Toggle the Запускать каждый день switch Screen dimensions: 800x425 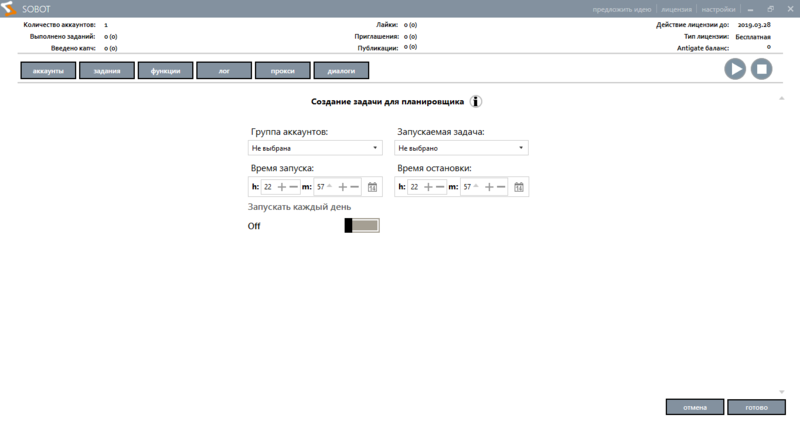(362, 226)
